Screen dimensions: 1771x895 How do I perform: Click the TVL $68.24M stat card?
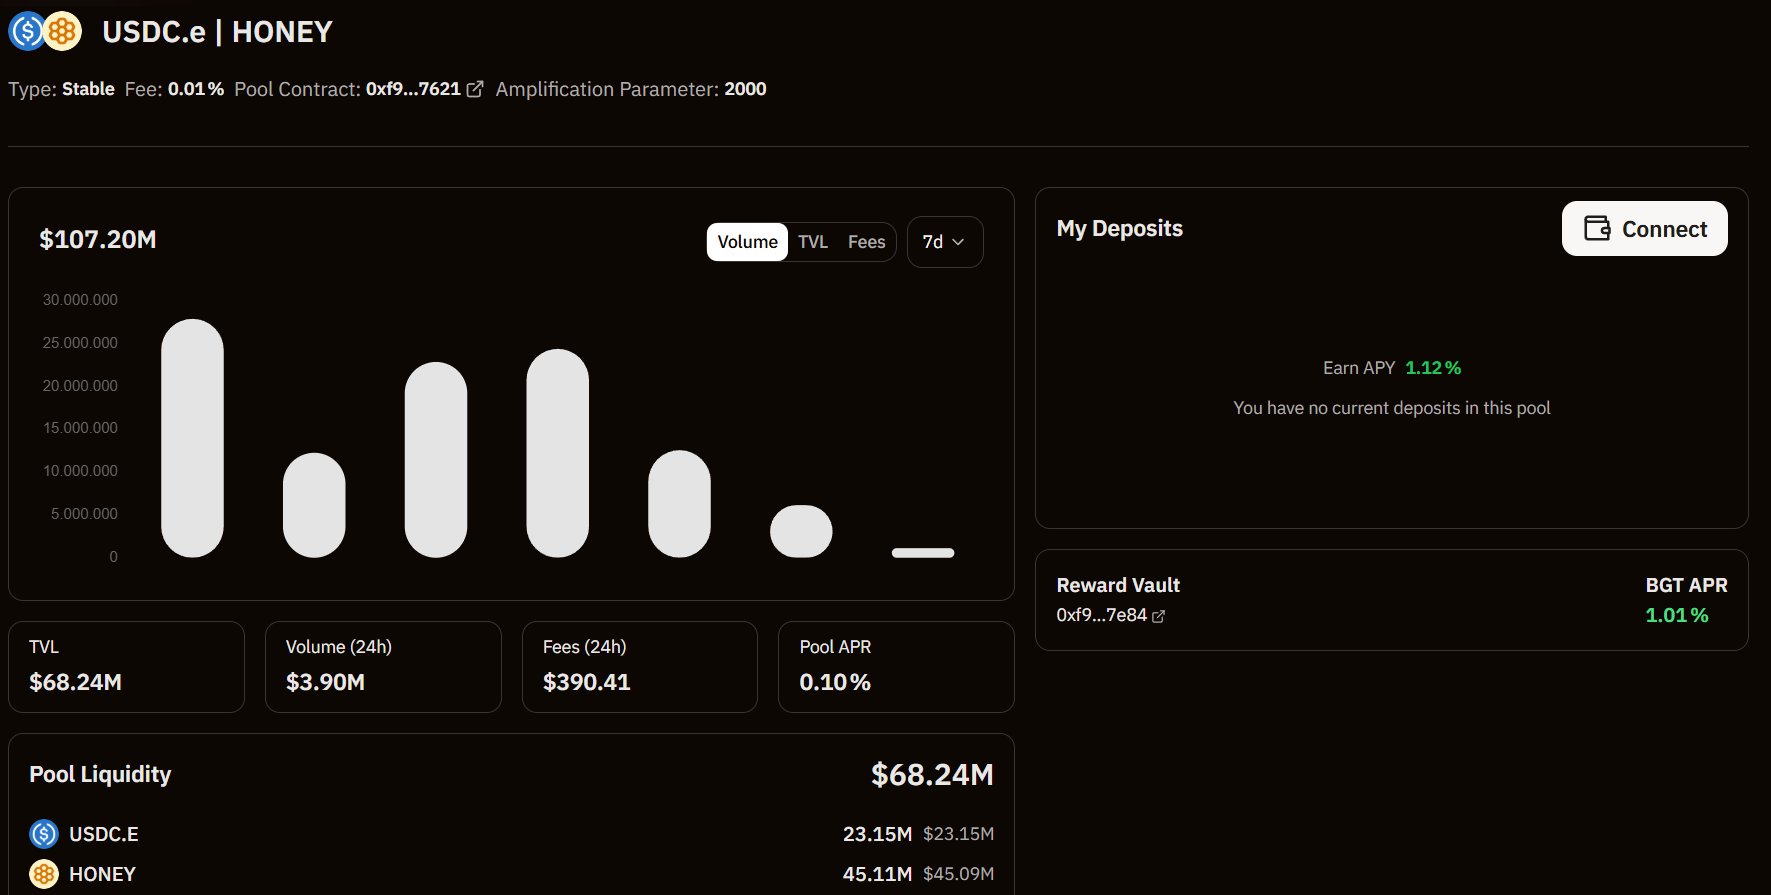point(126,667)
